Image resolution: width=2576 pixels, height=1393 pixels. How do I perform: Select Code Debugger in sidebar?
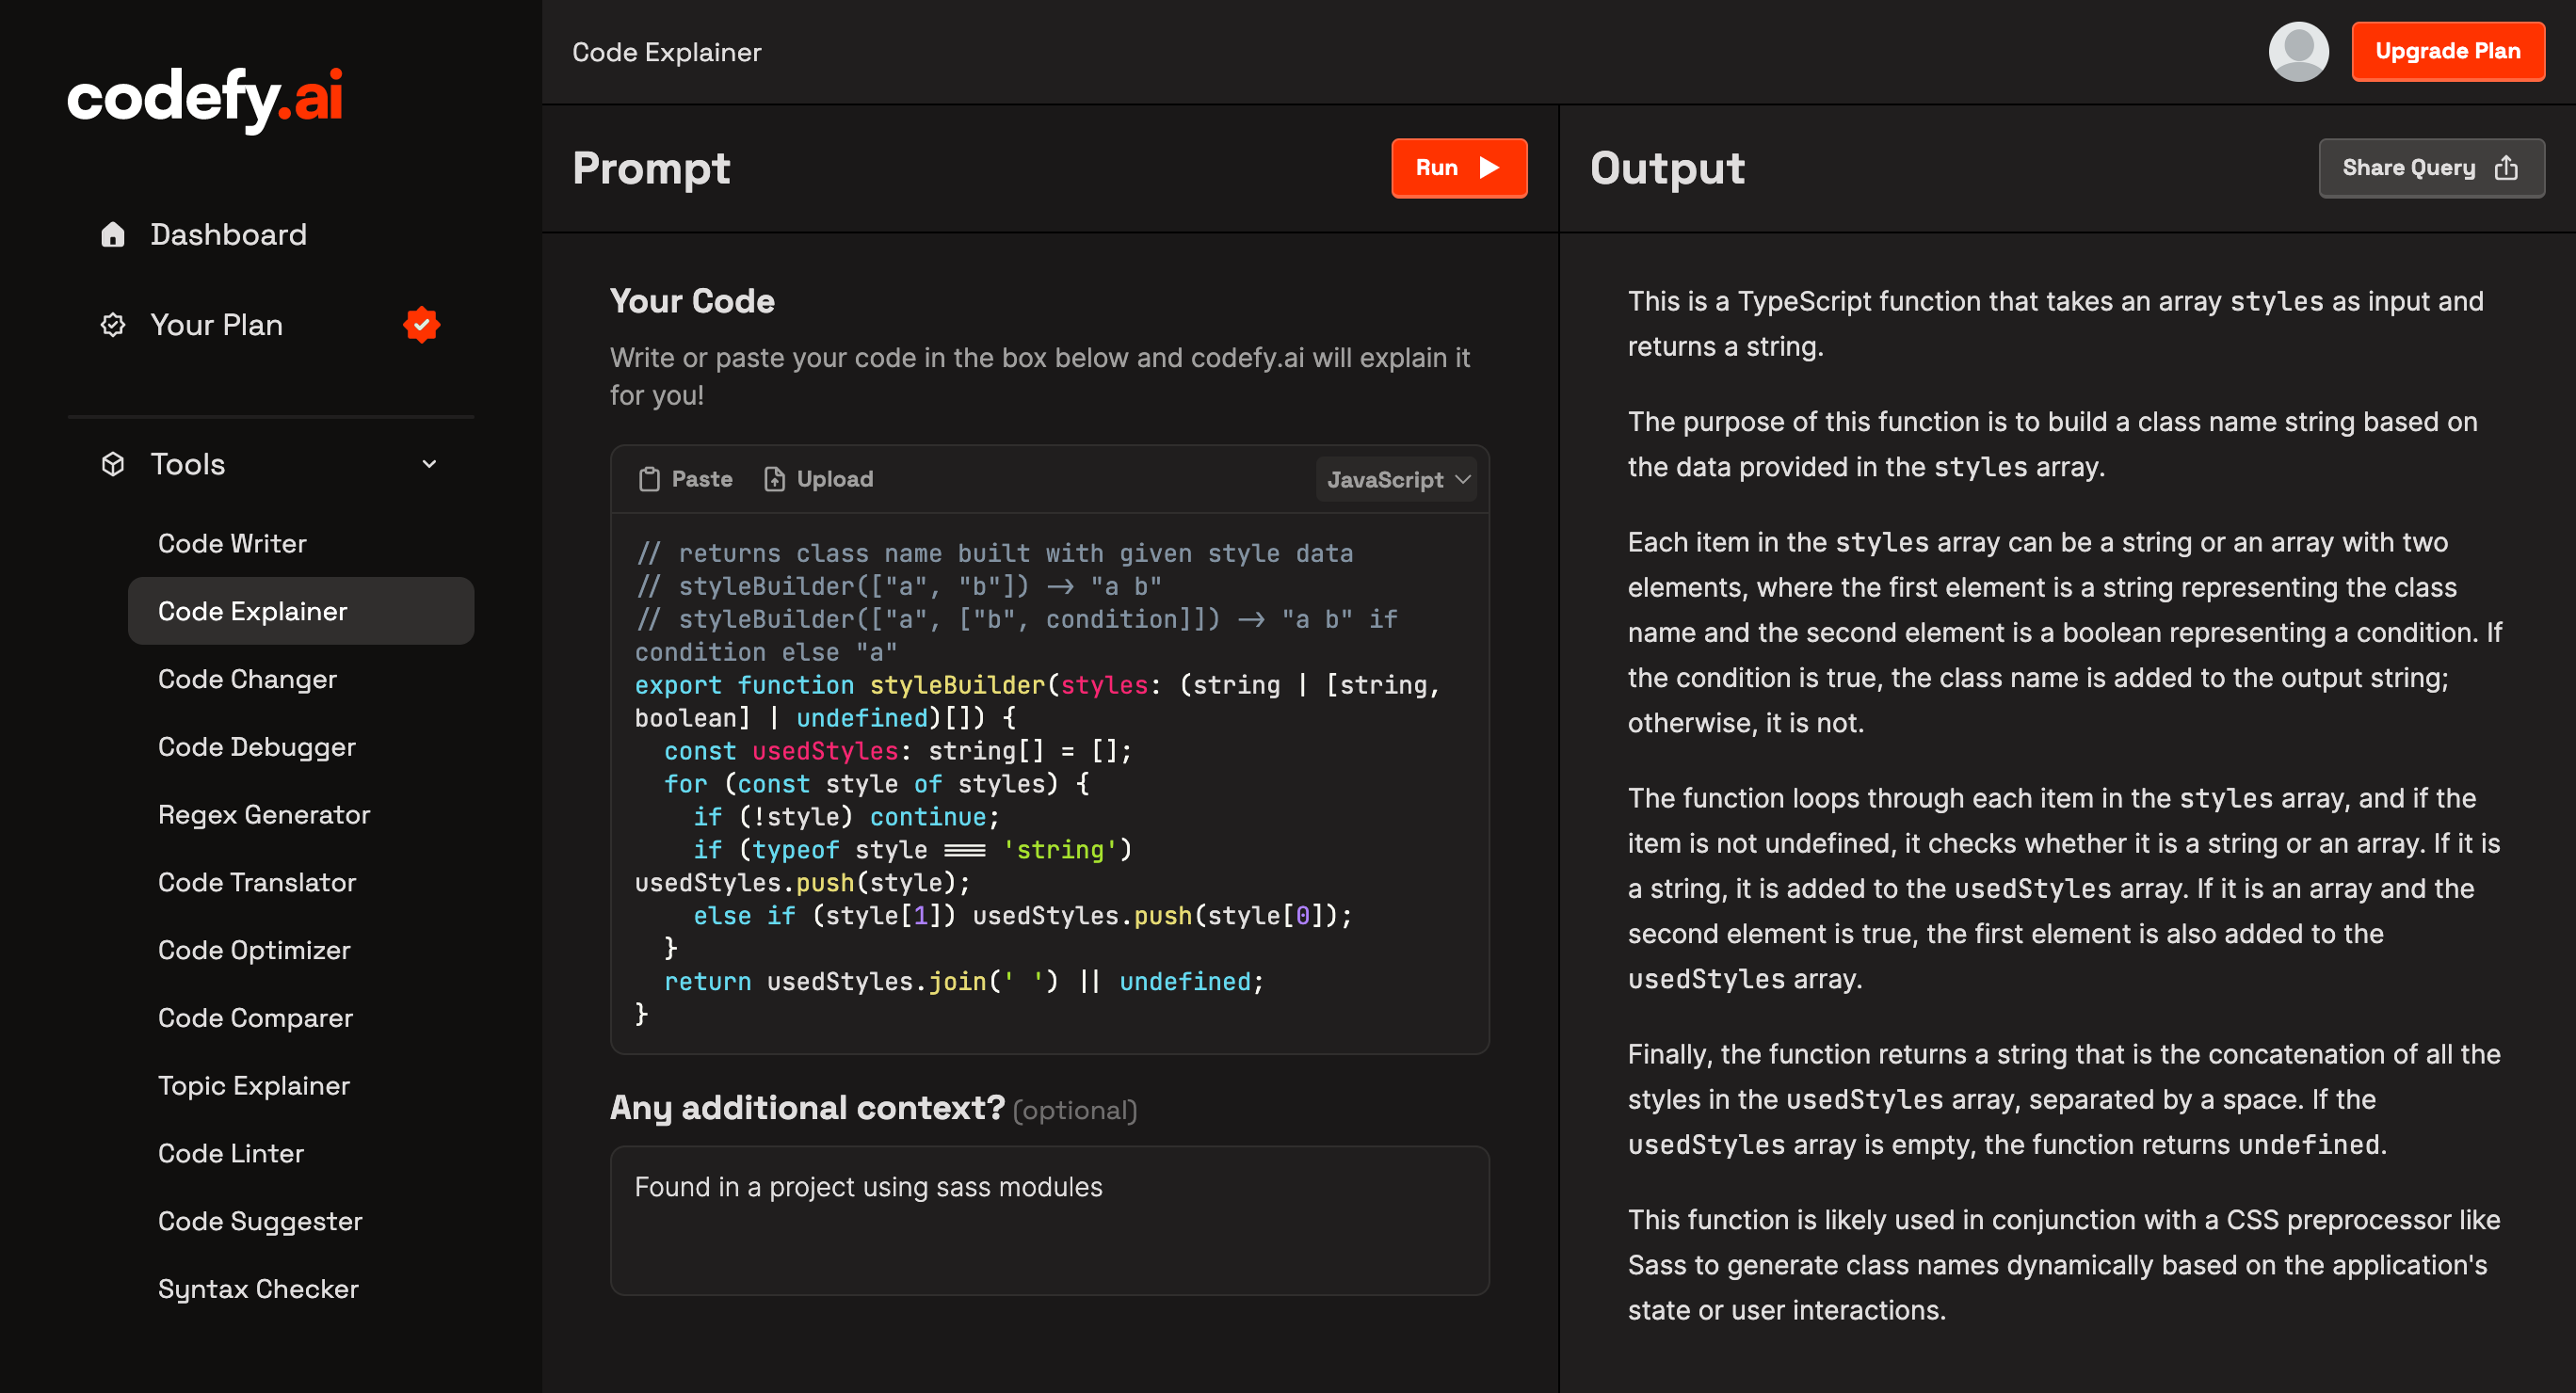[256, 747]
